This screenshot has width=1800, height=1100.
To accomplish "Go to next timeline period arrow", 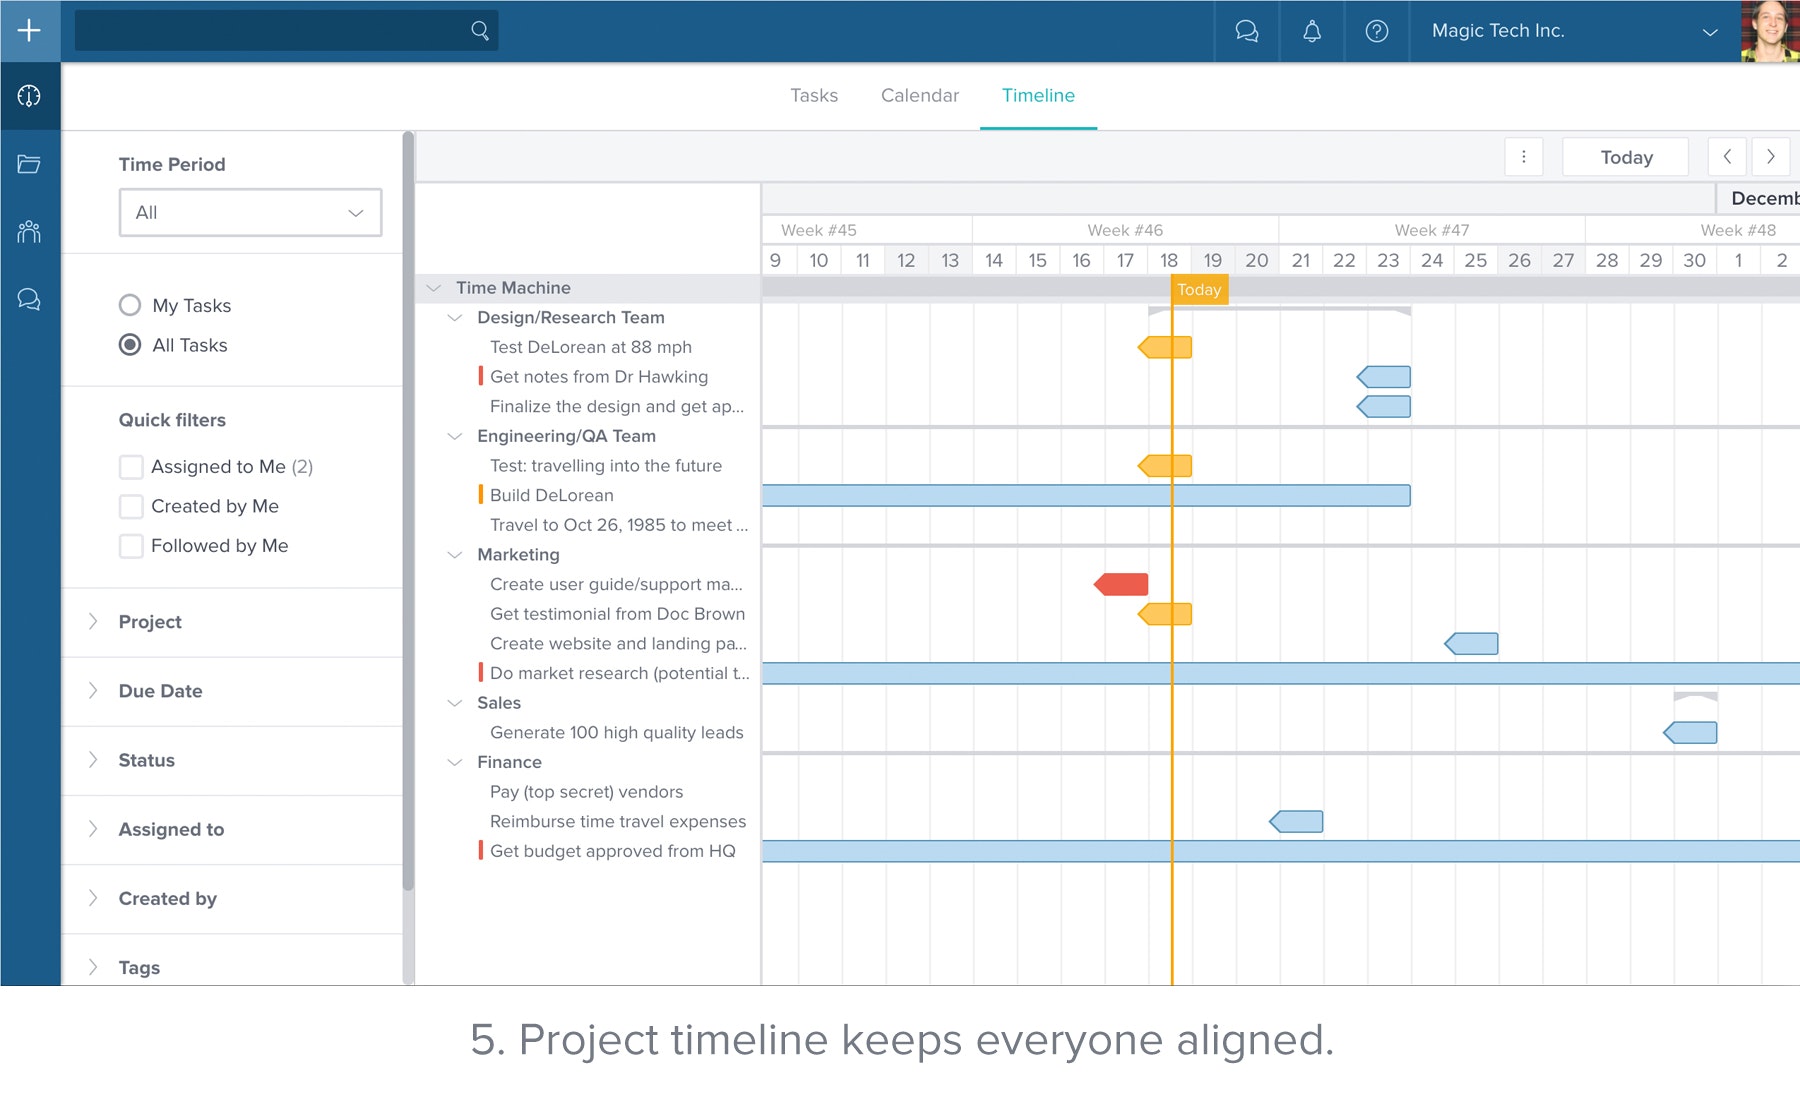I will (x=1771, y=157).
